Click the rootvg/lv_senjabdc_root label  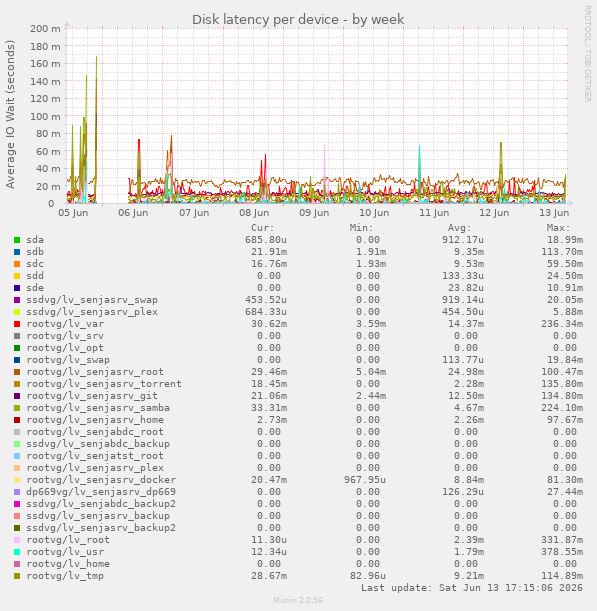point(95,432)
